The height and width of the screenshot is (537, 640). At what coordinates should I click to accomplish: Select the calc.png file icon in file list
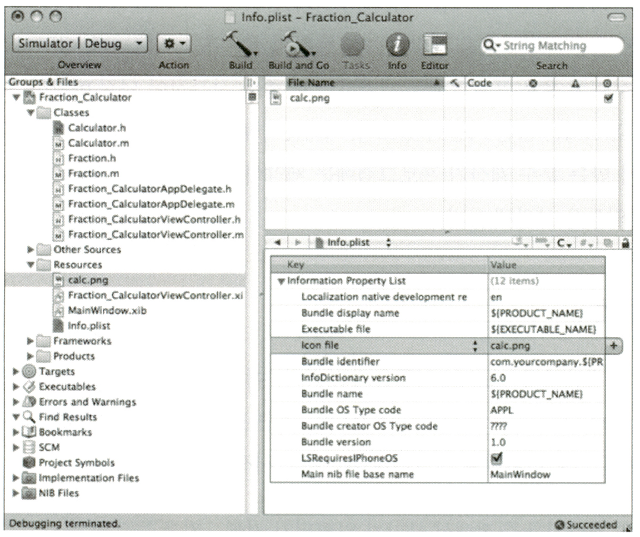coord(277,98)
